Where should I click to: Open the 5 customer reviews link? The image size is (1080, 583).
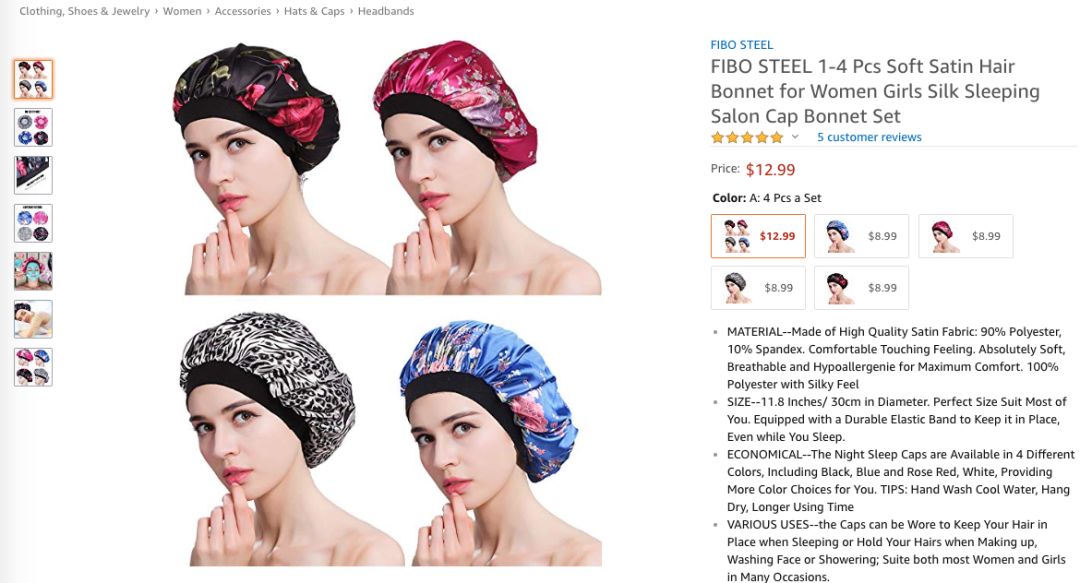(x=869, y=137)
